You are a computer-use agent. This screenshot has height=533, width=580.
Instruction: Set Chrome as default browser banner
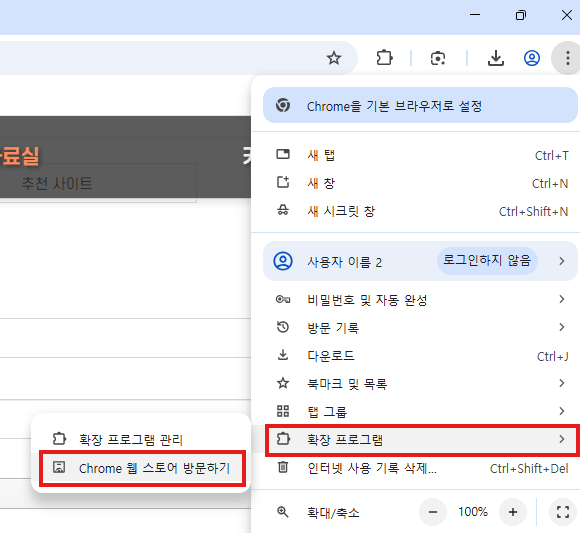click(x=420, y=106)
